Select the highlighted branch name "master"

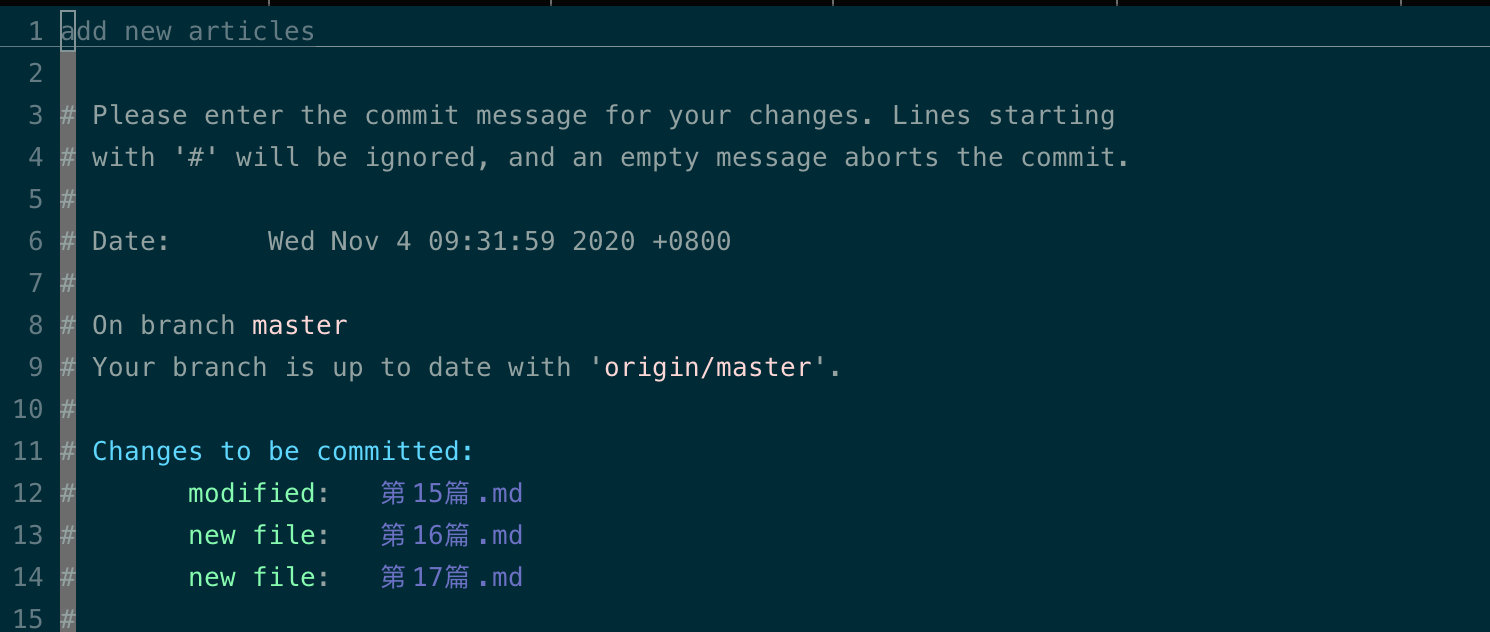(x=300, y=325)
